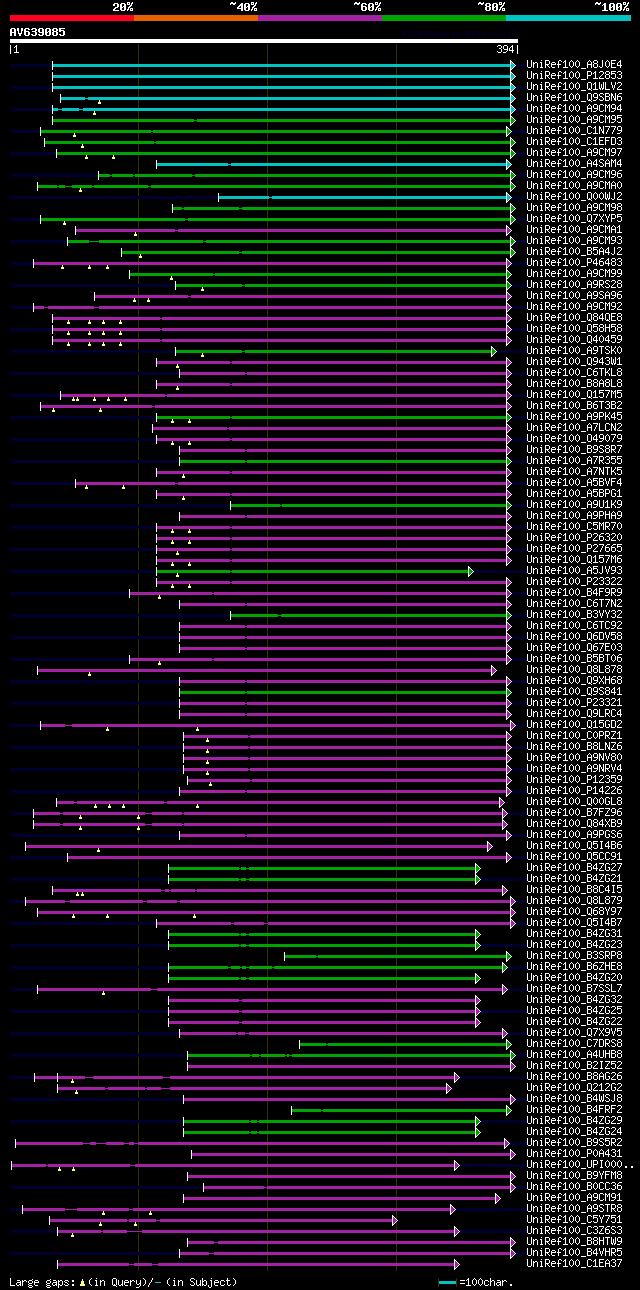The width and height of the screenshot is (640, 1290).
Task: Follow the UniRef100_P46483 link
Action: coord(573,262)
